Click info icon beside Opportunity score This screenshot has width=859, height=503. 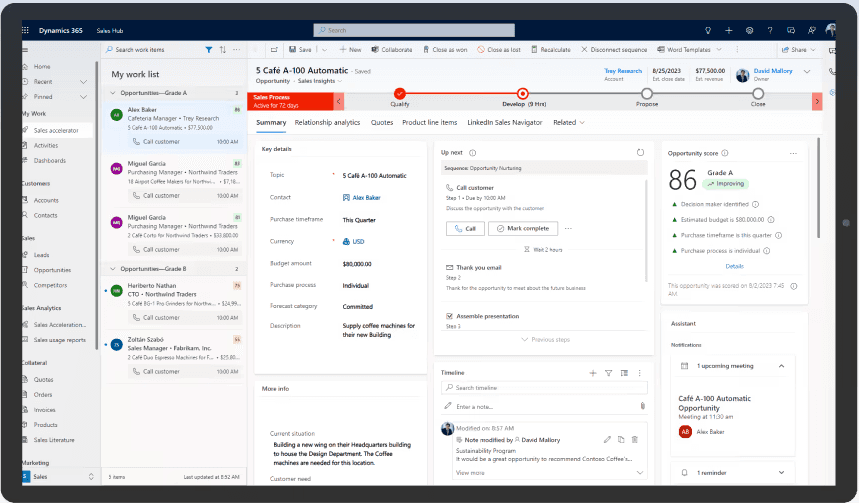pos(725,153)
